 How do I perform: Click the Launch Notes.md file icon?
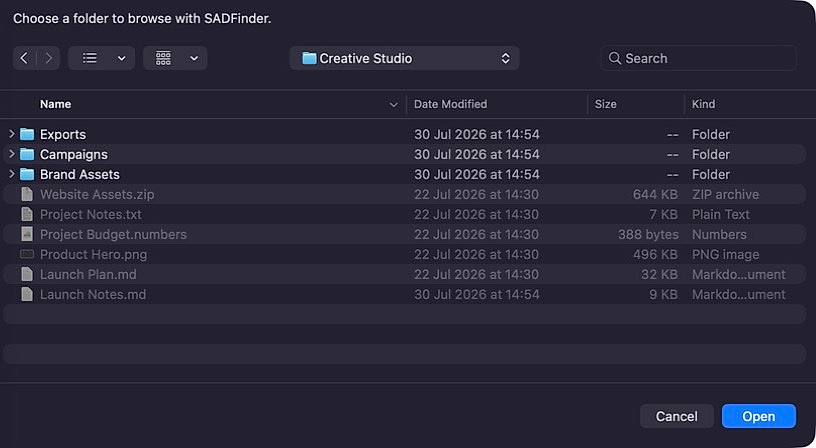27,295
